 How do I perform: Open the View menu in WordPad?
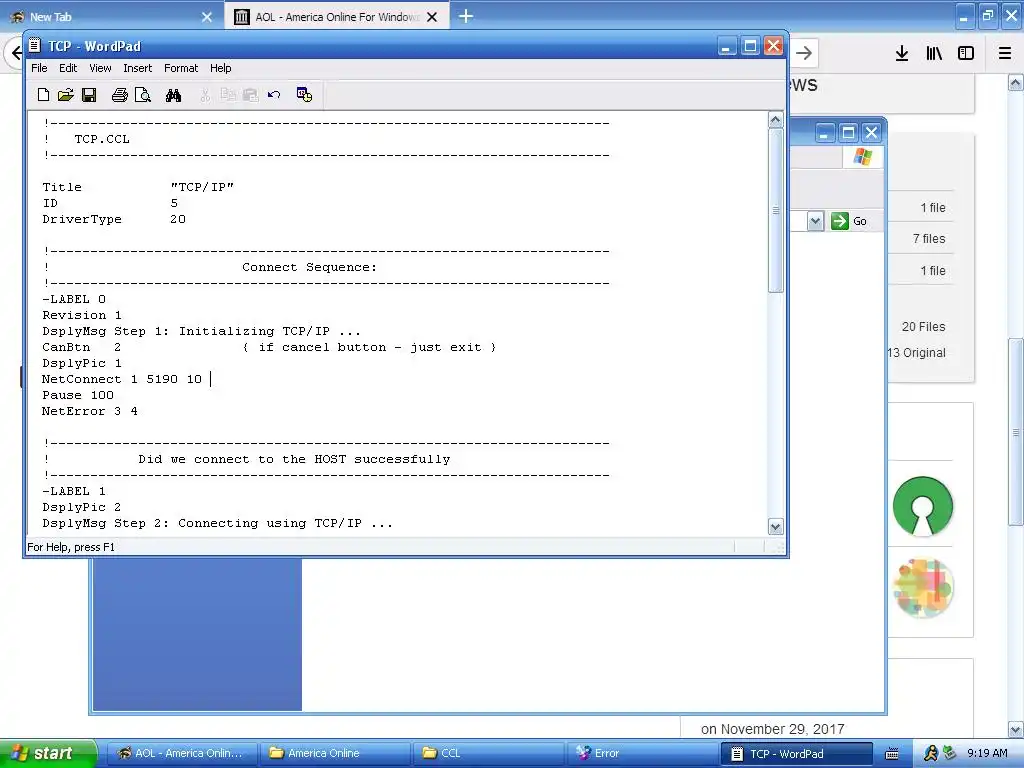tap(100, 68)
